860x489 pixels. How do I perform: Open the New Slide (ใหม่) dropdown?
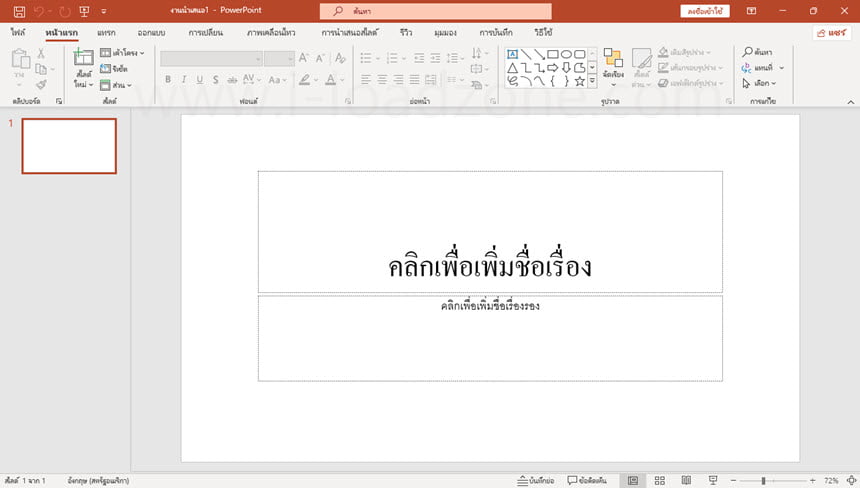click(83, 85)
